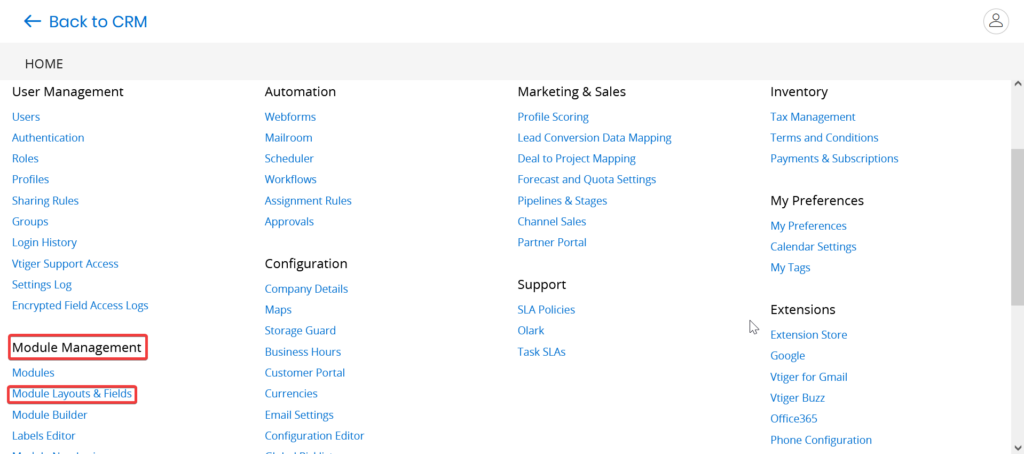Open the Webforms settings page
This screenshot has width=1024, height=454.
point(290,117)
